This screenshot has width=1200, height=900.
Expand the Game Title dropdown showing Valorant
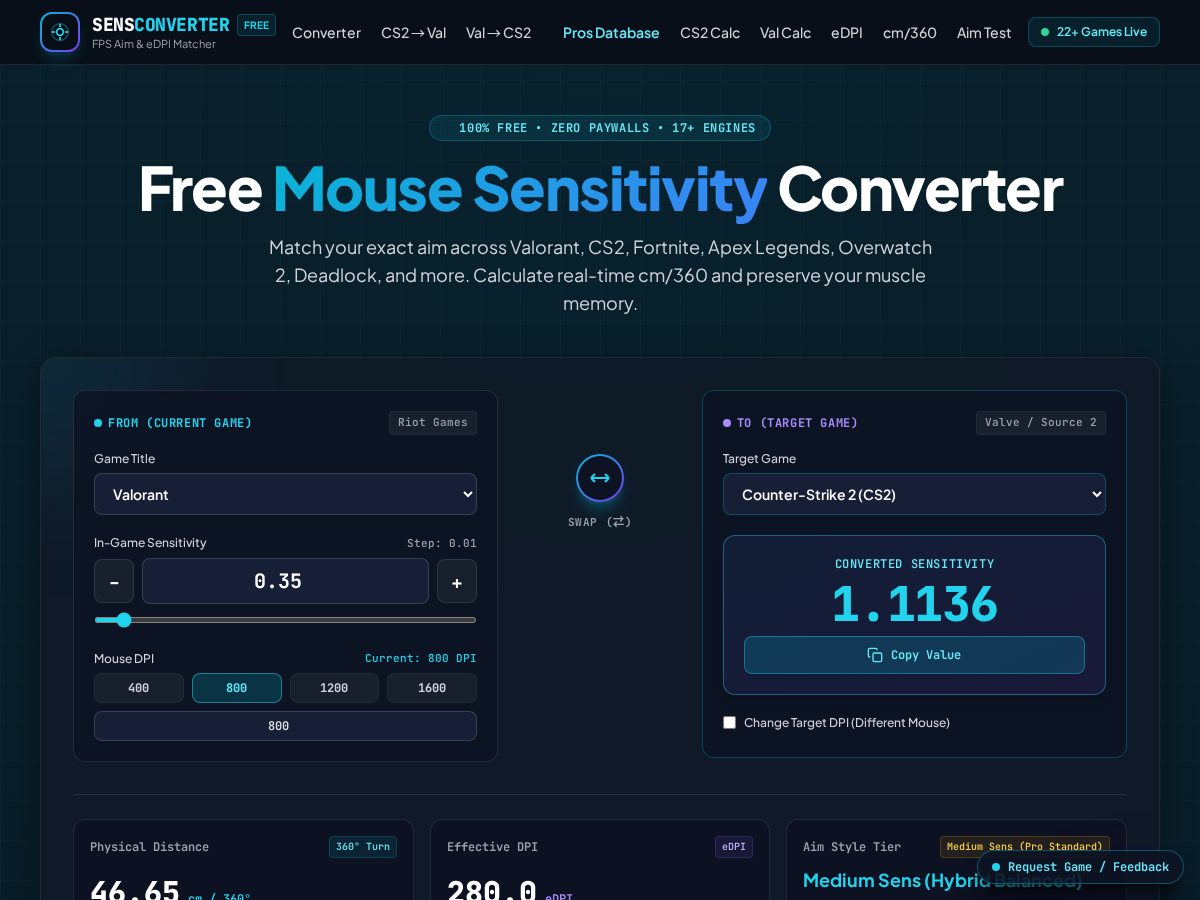coord(285,494)
